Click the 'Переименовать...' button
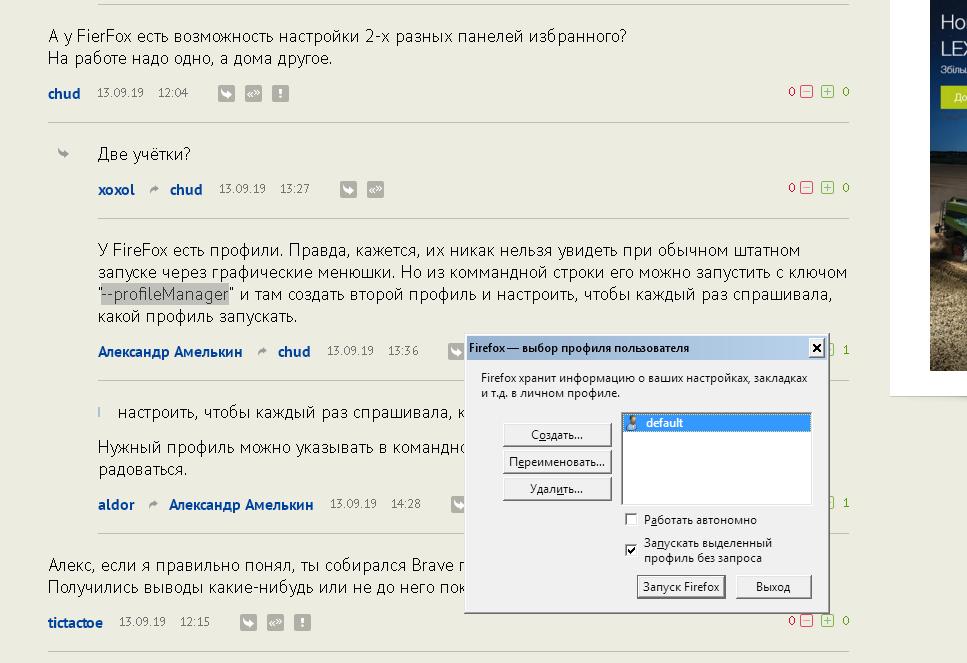Viewport: 967px width, 663px height. pos(557,462)
